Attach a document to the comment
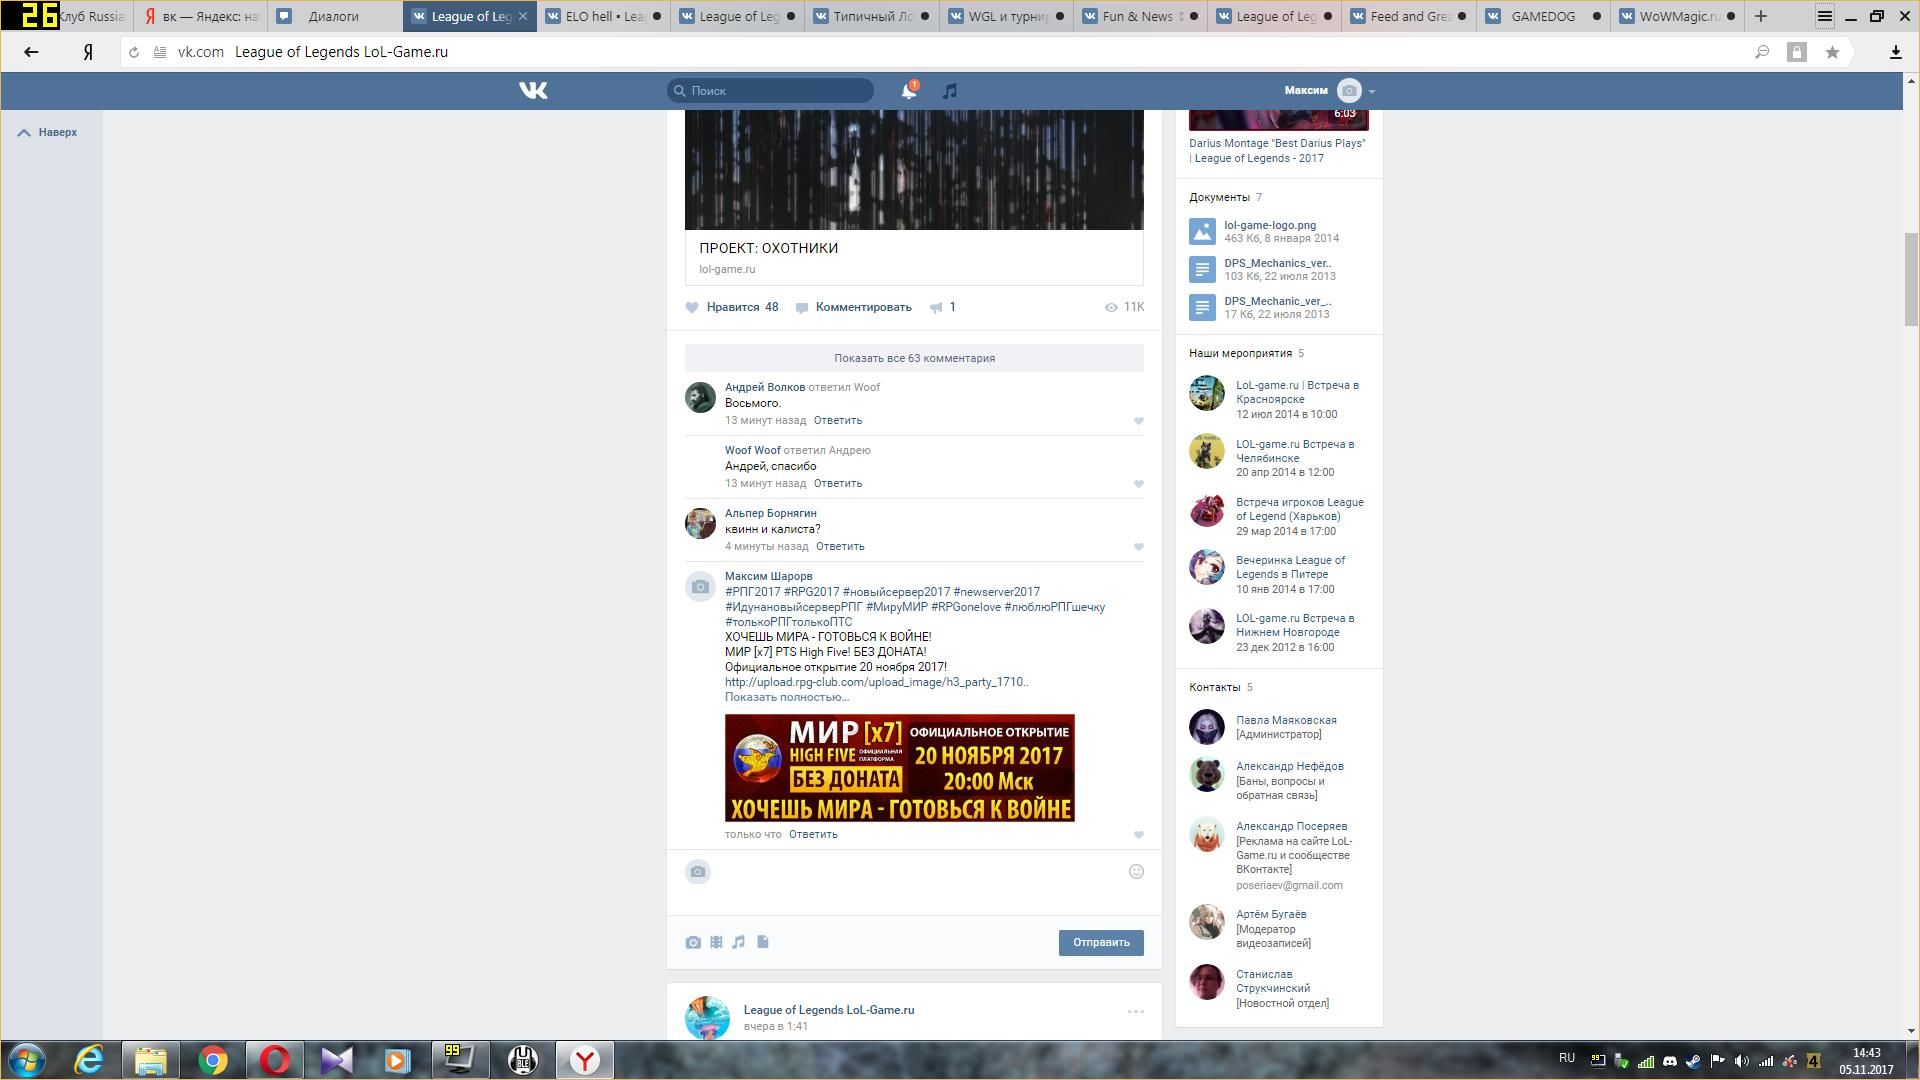 (763, 942)
